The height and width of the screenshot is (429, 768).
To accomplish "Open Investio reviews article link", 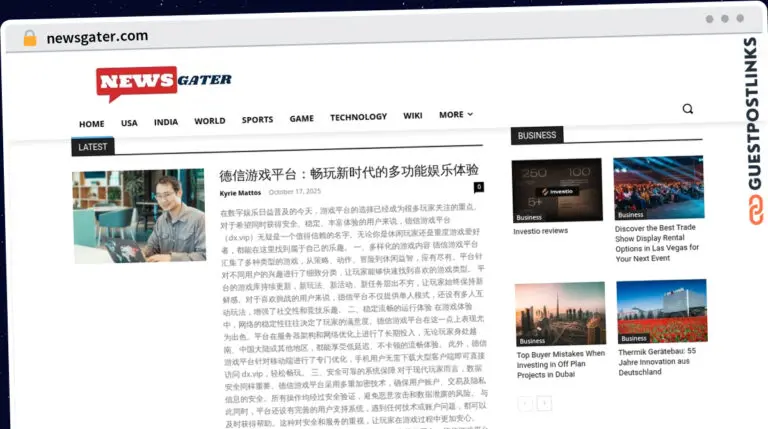I will (x=540, y=231).
